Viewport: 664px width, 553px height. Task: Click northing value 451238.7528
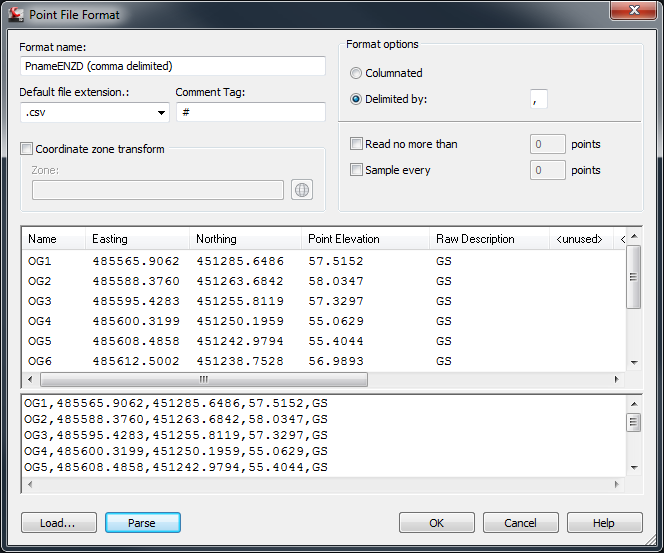tap(240, 361)
